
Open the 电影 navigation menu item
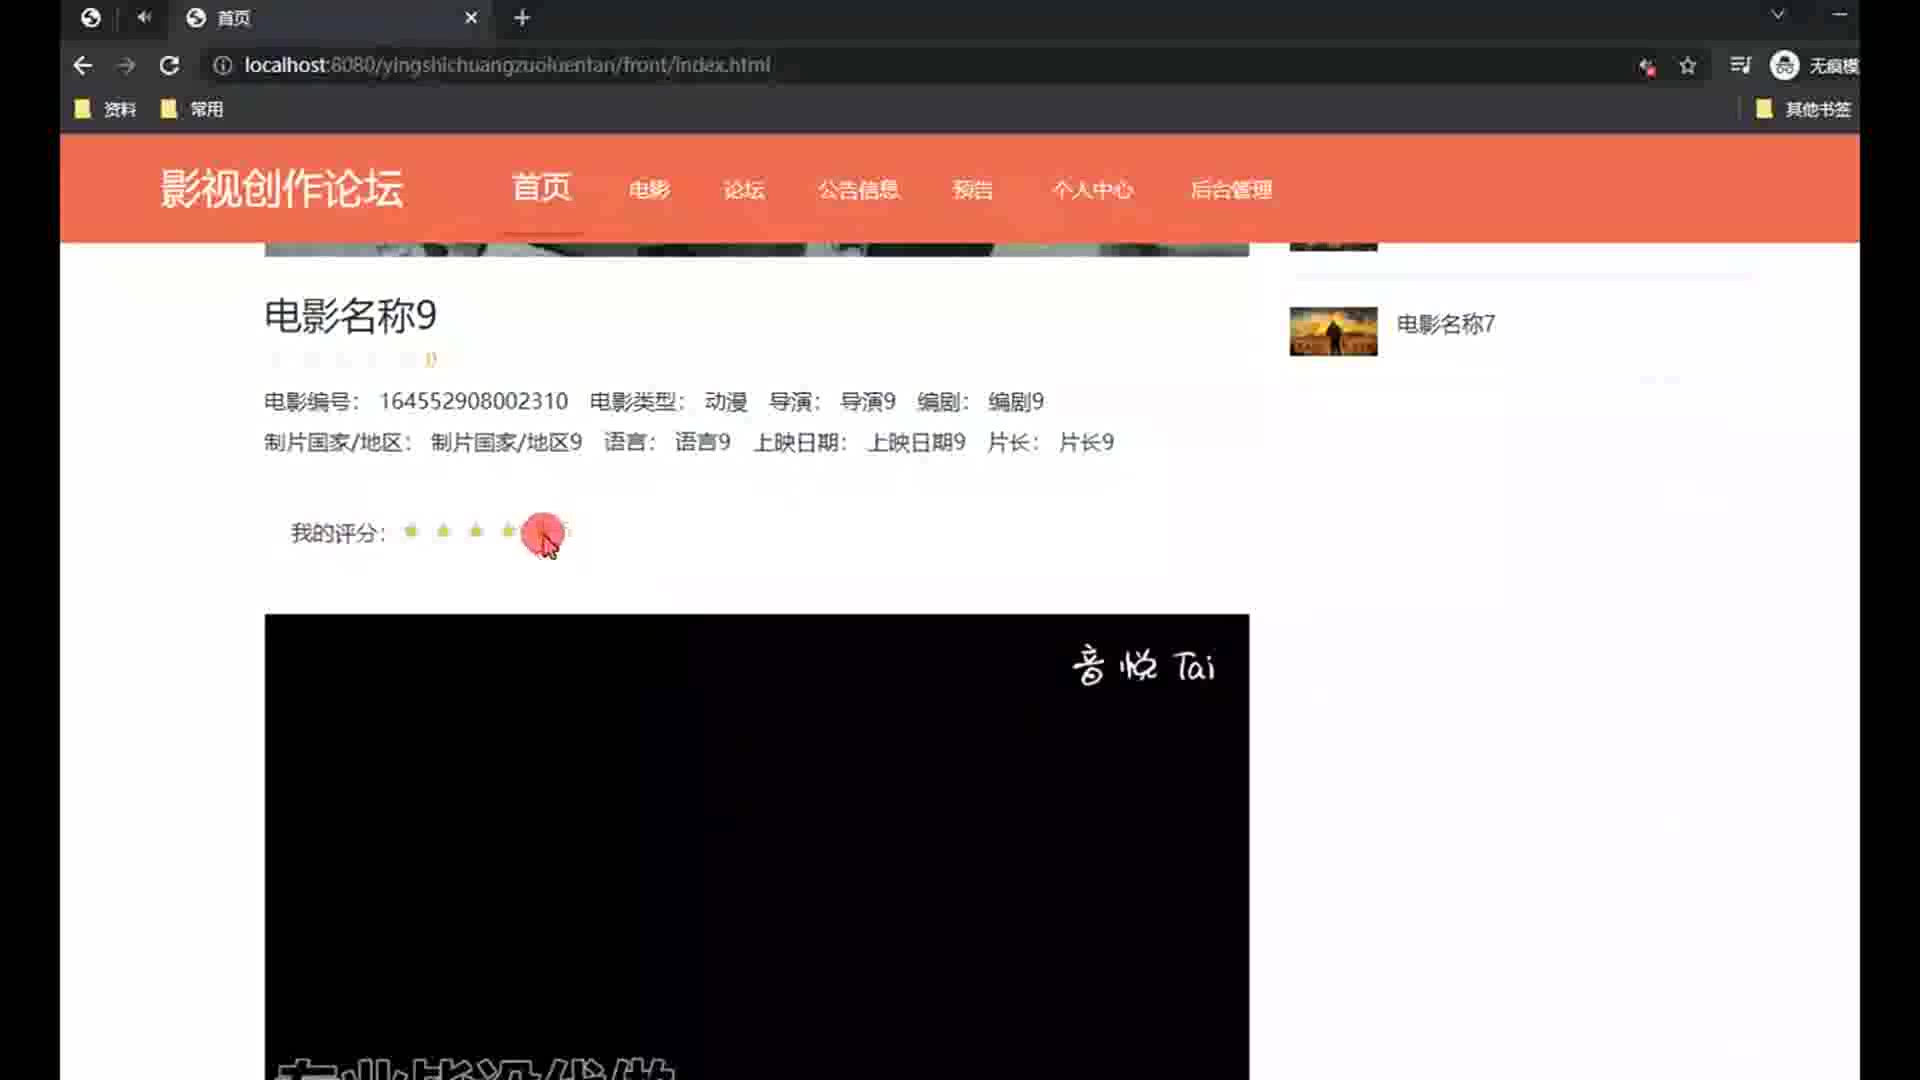tap(649, 190)
